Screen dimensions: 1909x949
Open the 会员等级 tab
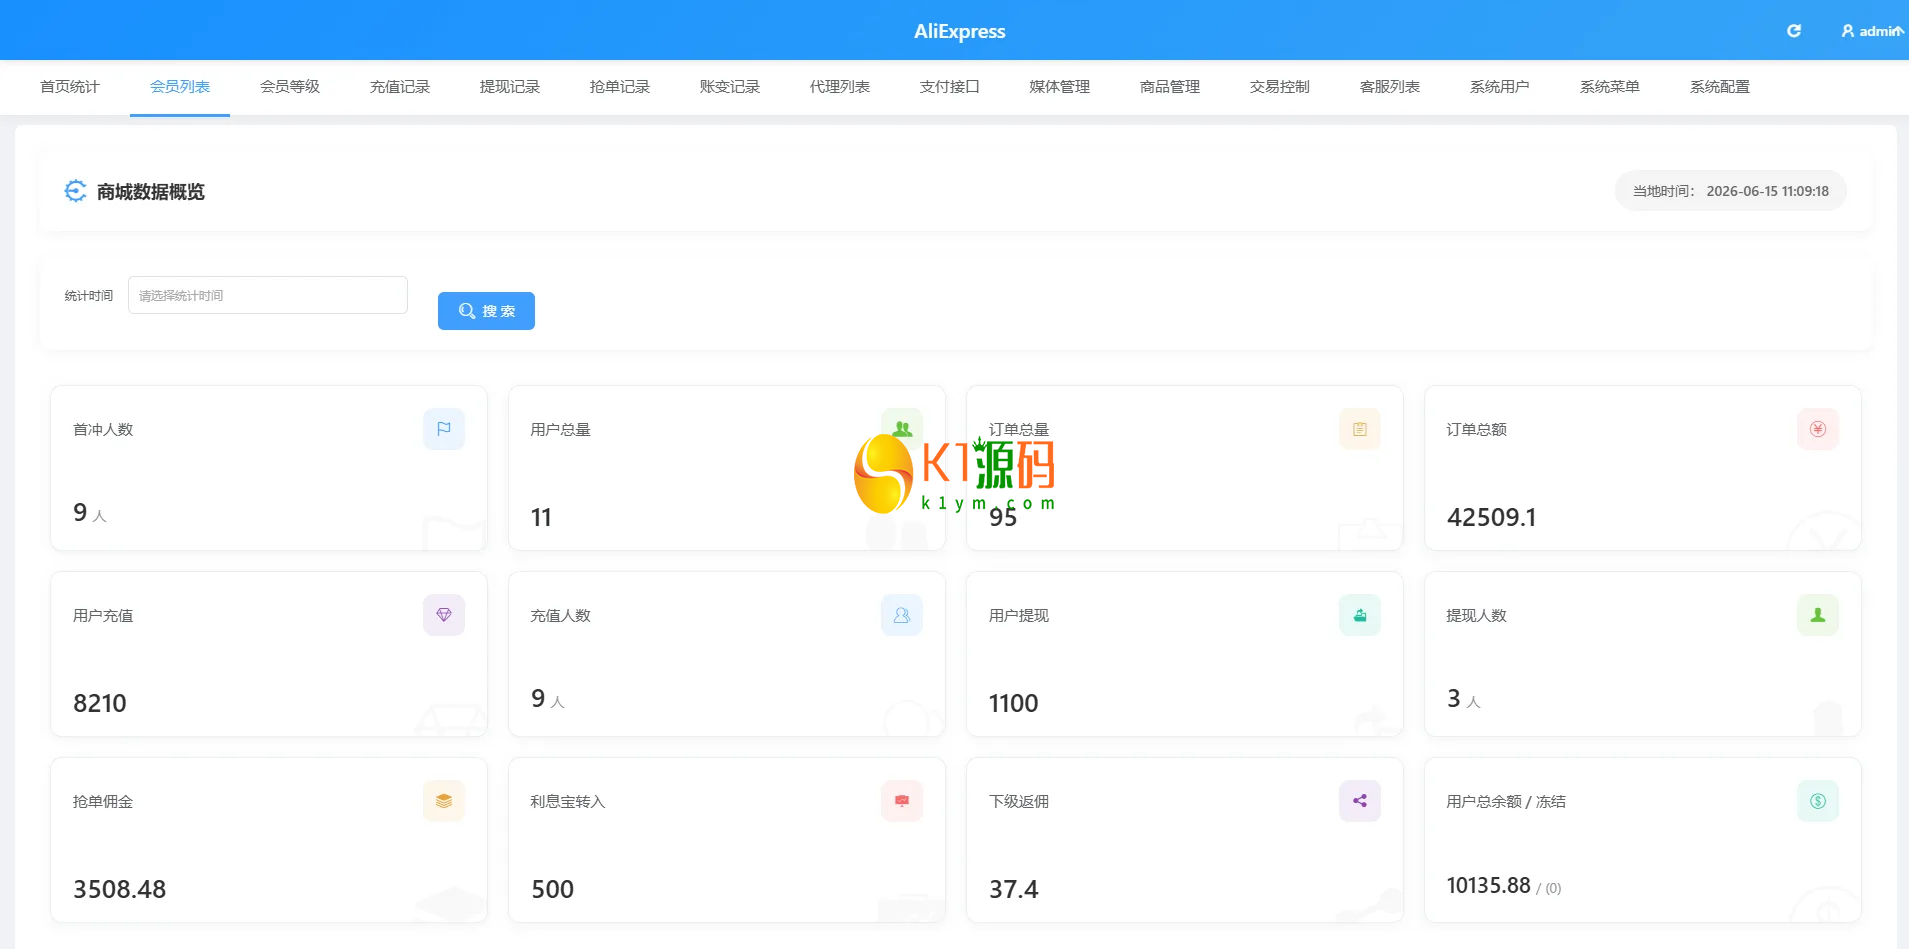(x=290, y=87)
